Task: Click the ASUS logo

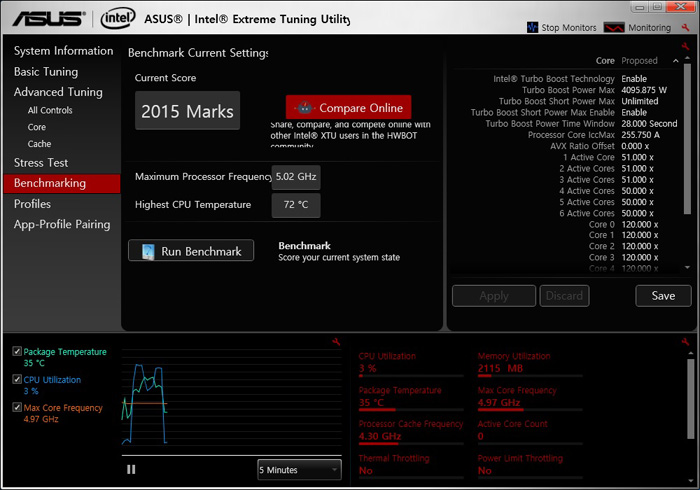Action: pyautogui.click(x=49, y=18)
